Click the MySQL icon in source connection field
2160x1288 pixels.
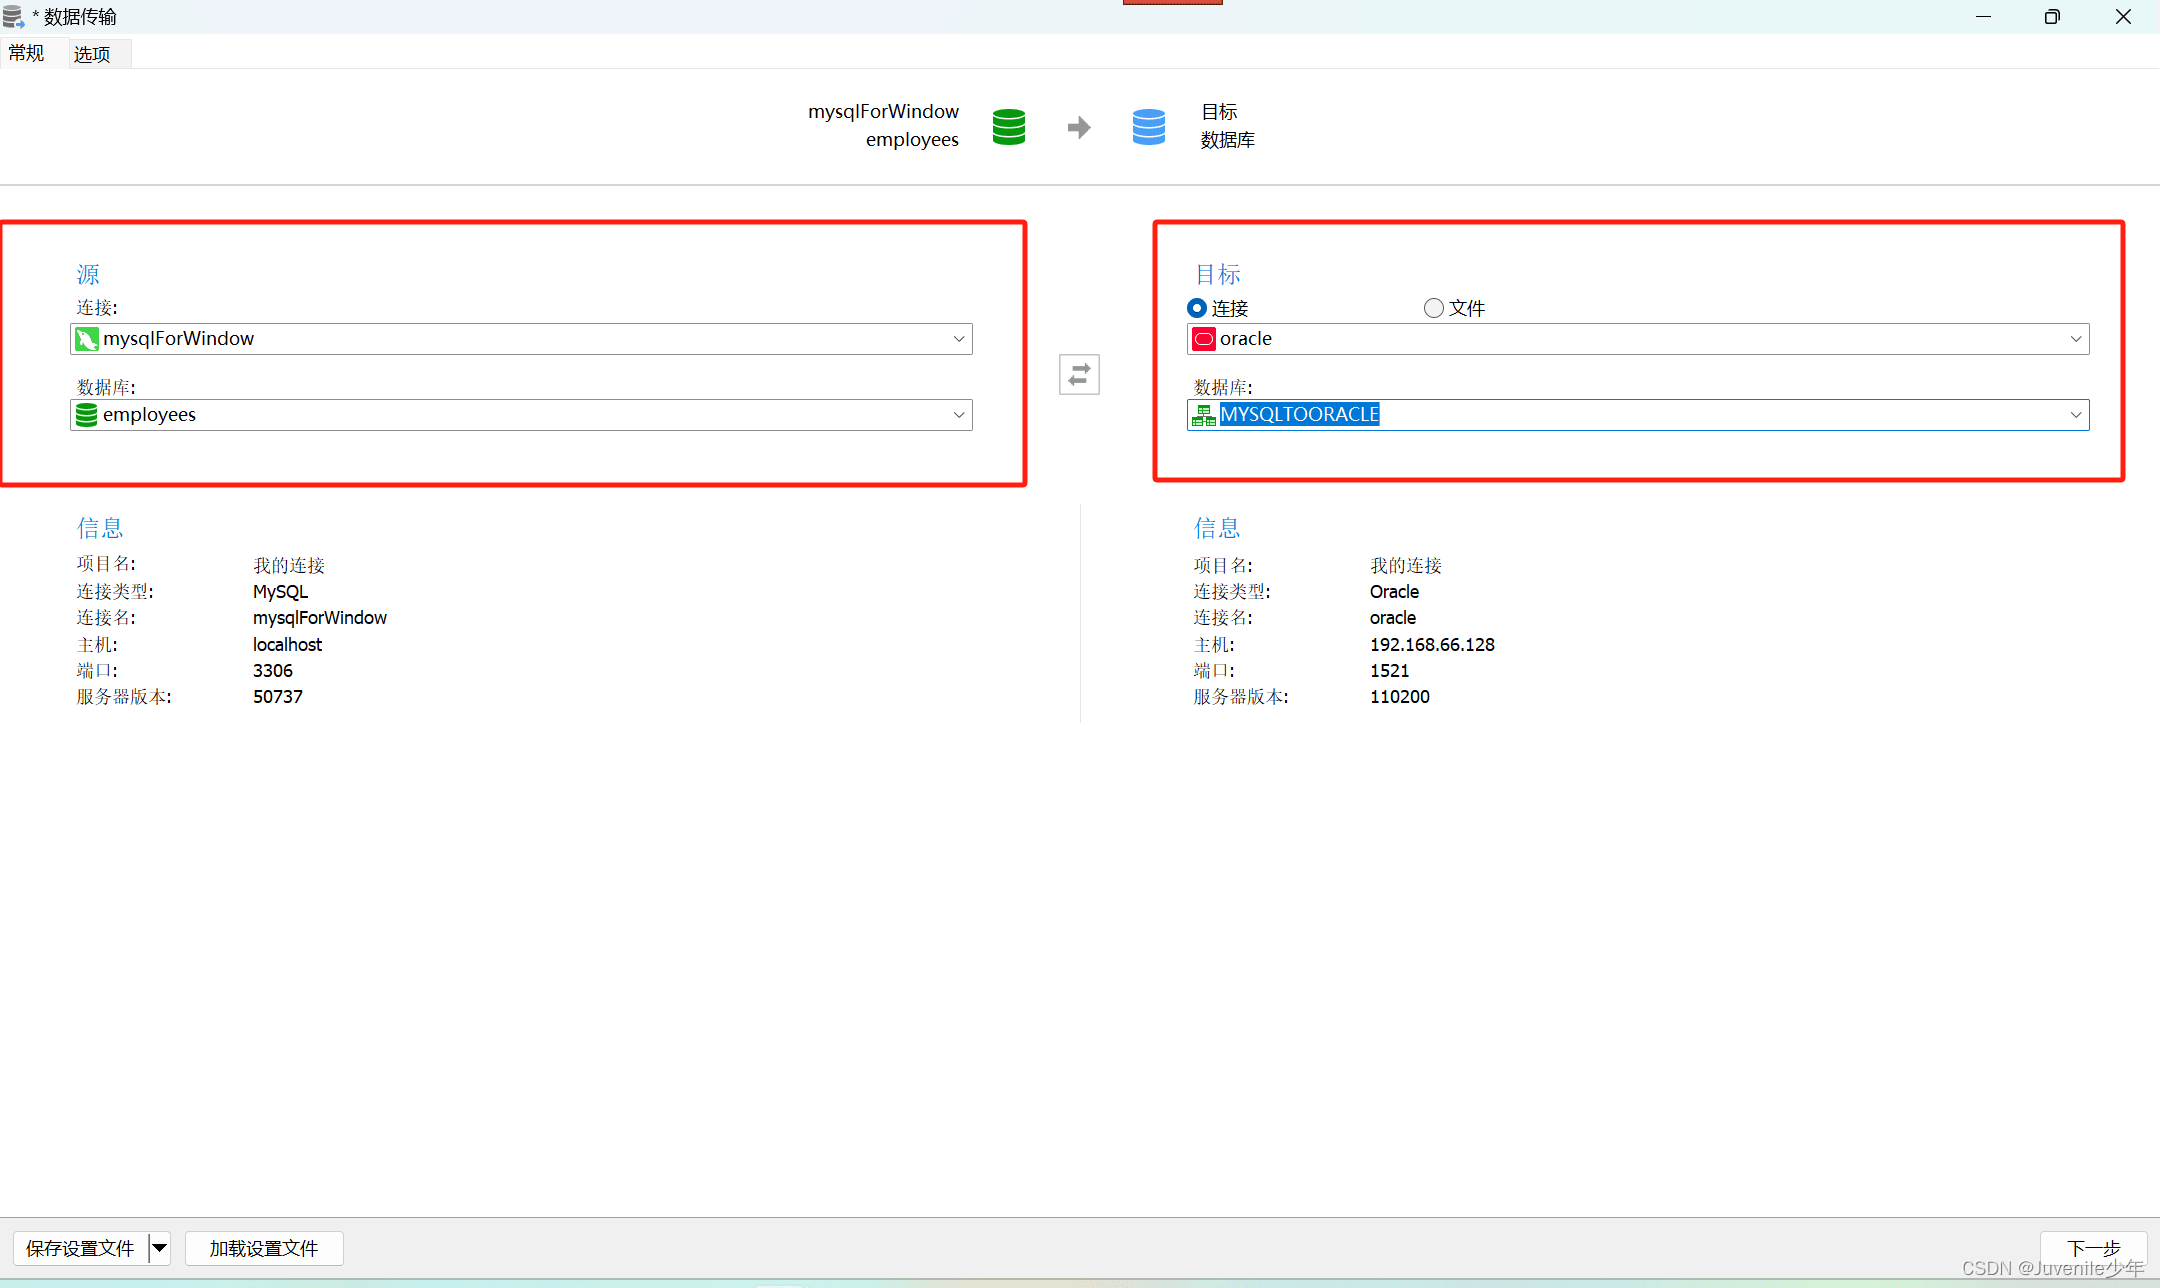87,339
